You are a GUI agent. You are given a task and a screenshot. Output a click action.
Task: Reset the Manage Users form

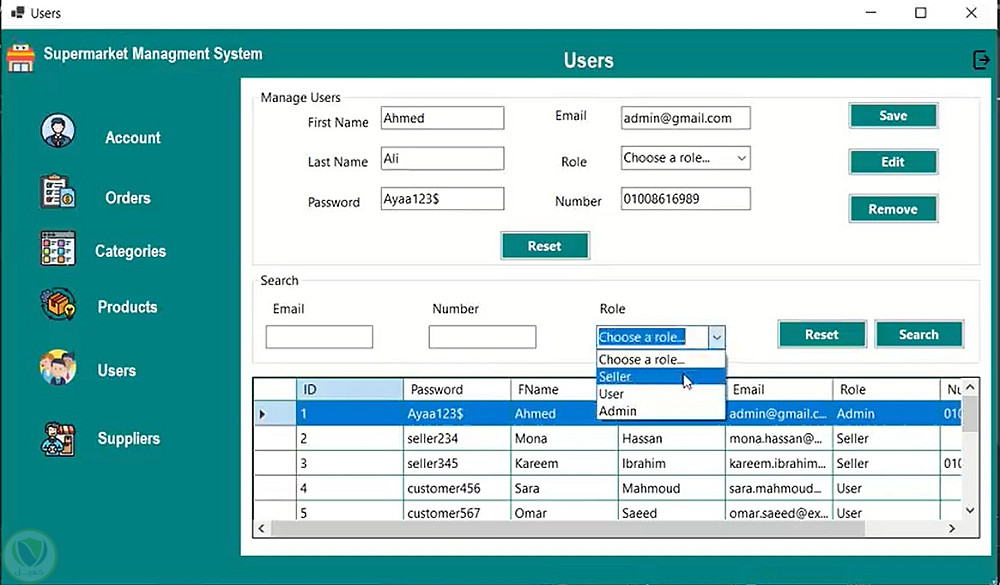coord(545,246)
